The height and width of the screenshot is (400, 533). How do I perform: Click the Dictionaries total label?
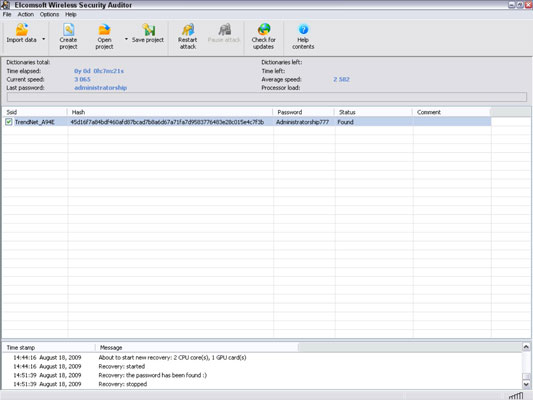click(28, 62)
